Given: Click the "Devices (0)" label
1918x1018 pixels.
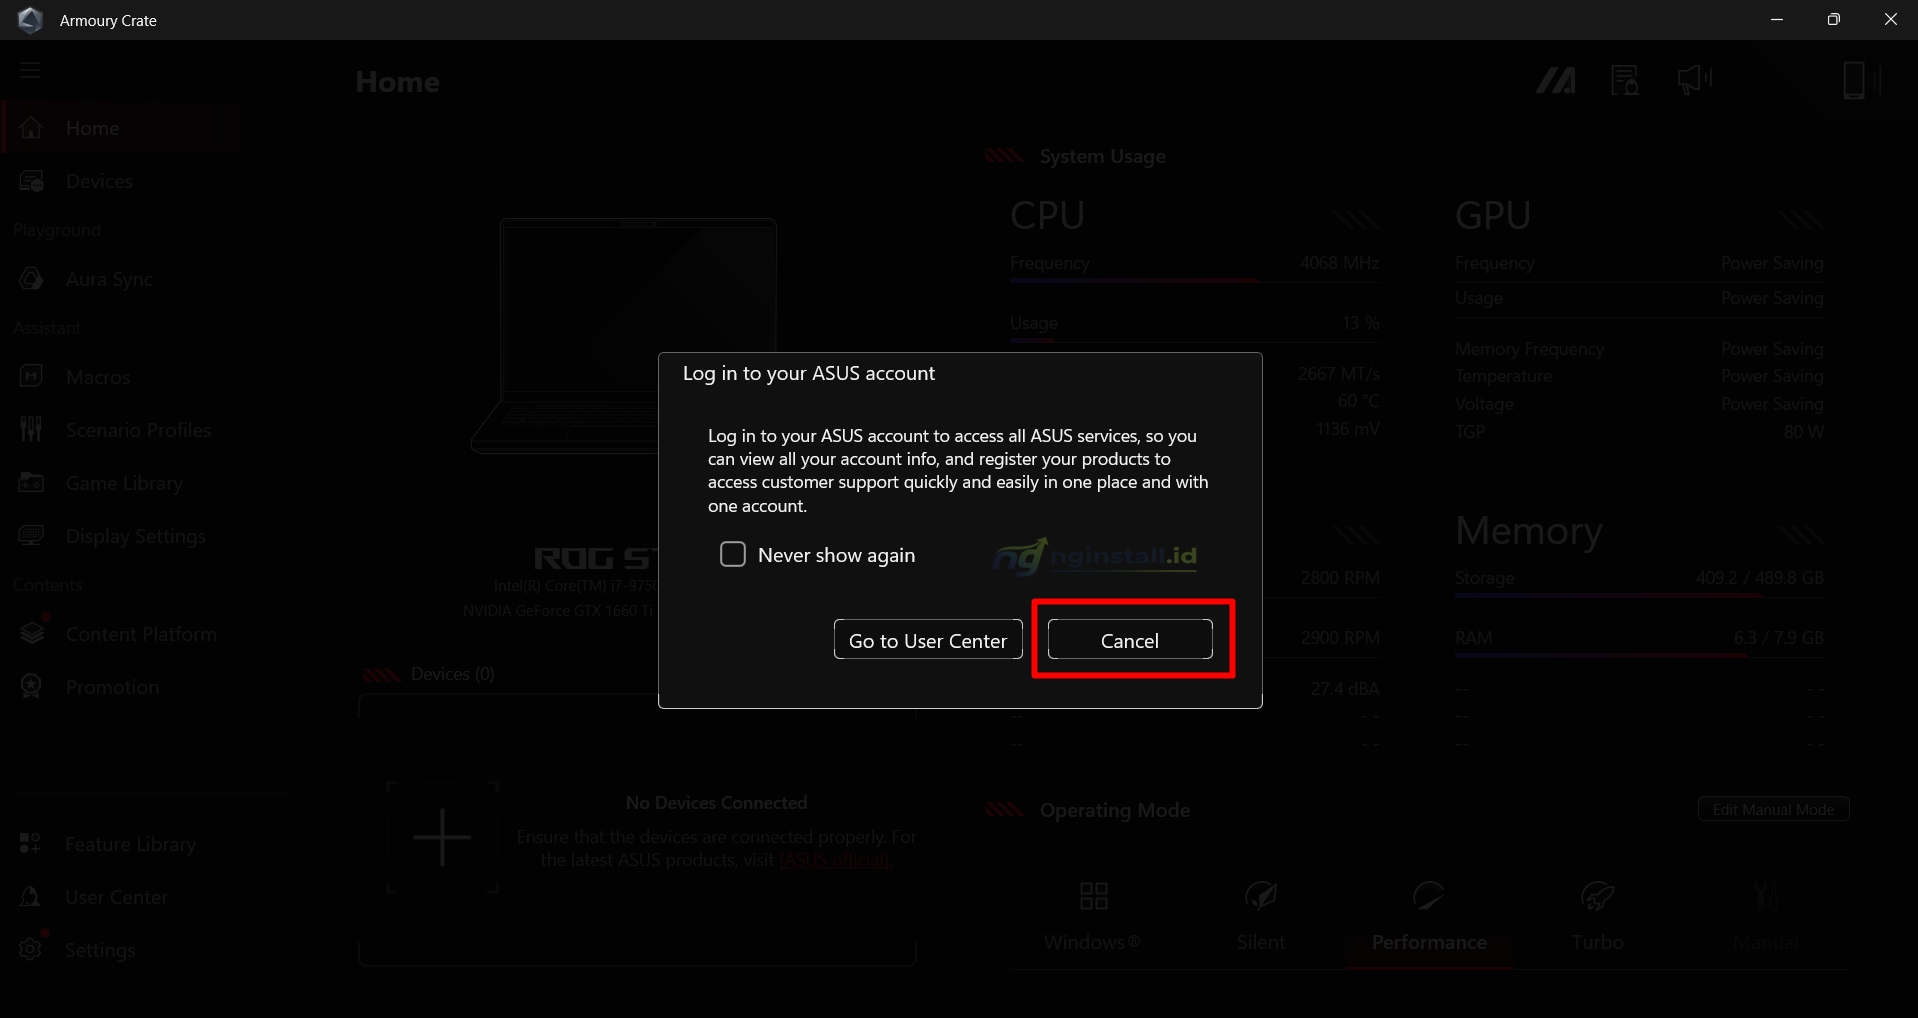Looking at the screenshot, I should coord(452,674).
